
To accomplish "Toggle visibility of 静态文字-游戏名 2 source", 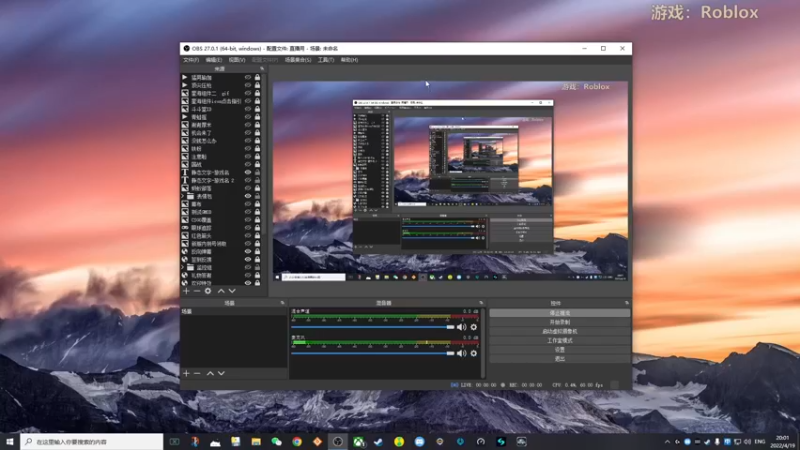I will 248,180.
